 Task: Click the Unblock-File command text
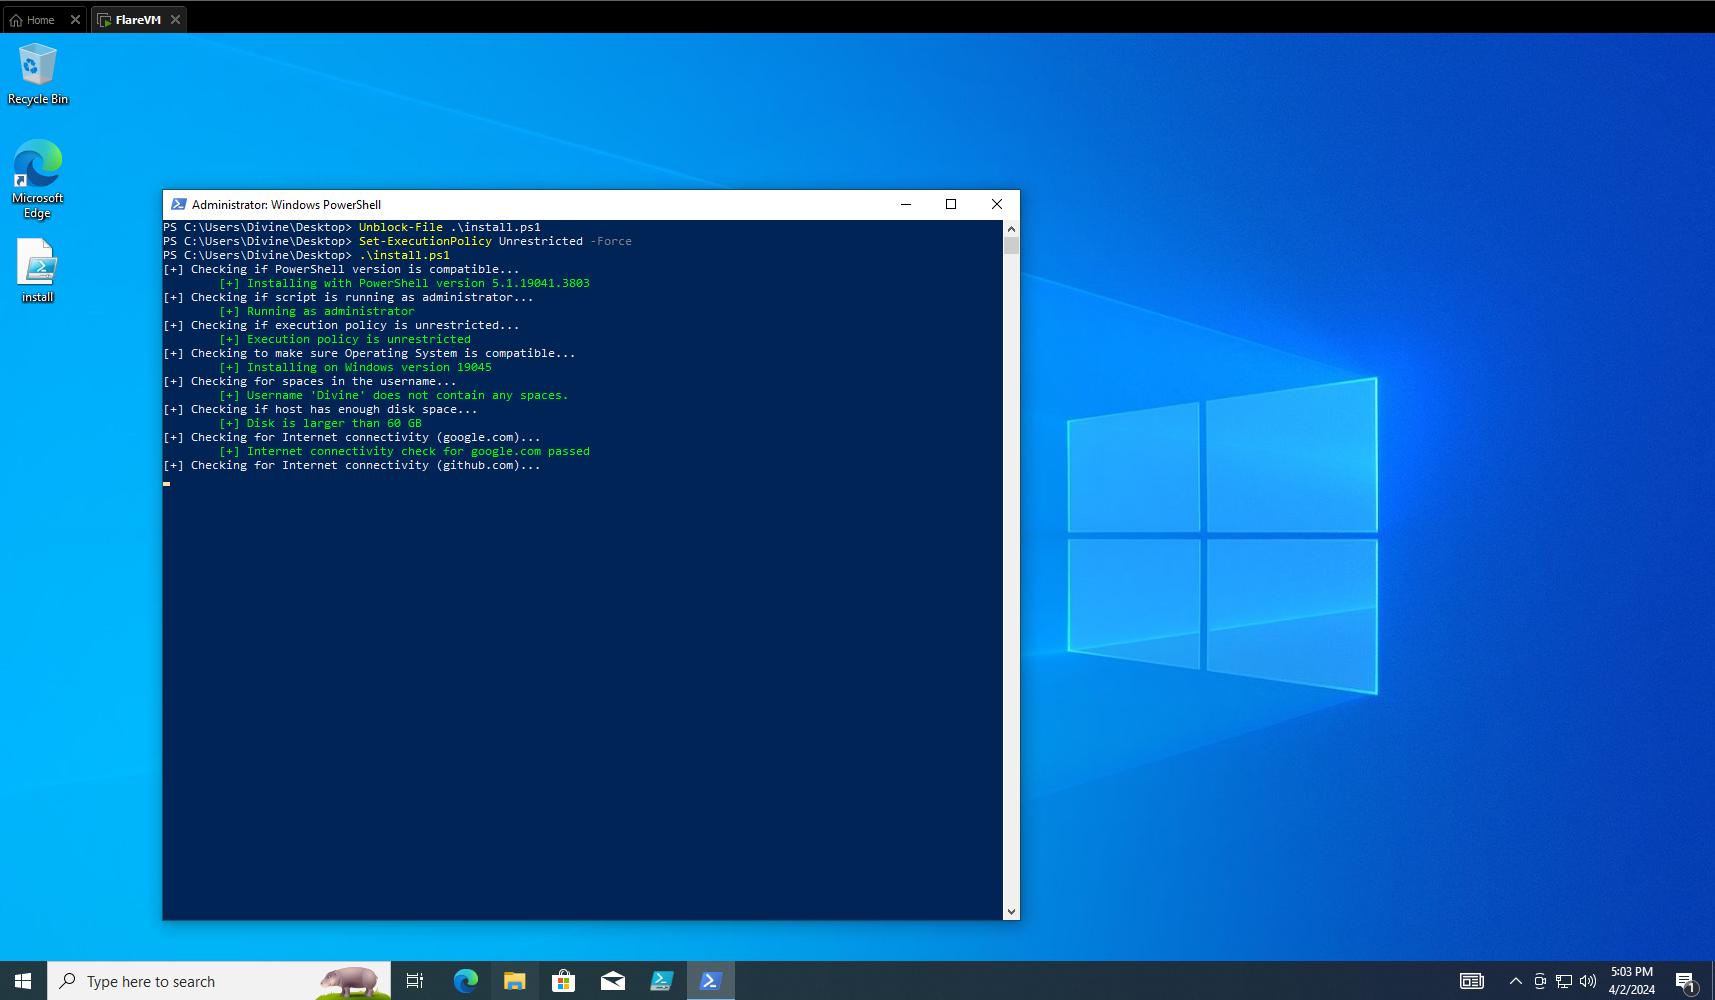tap(450, 227)
